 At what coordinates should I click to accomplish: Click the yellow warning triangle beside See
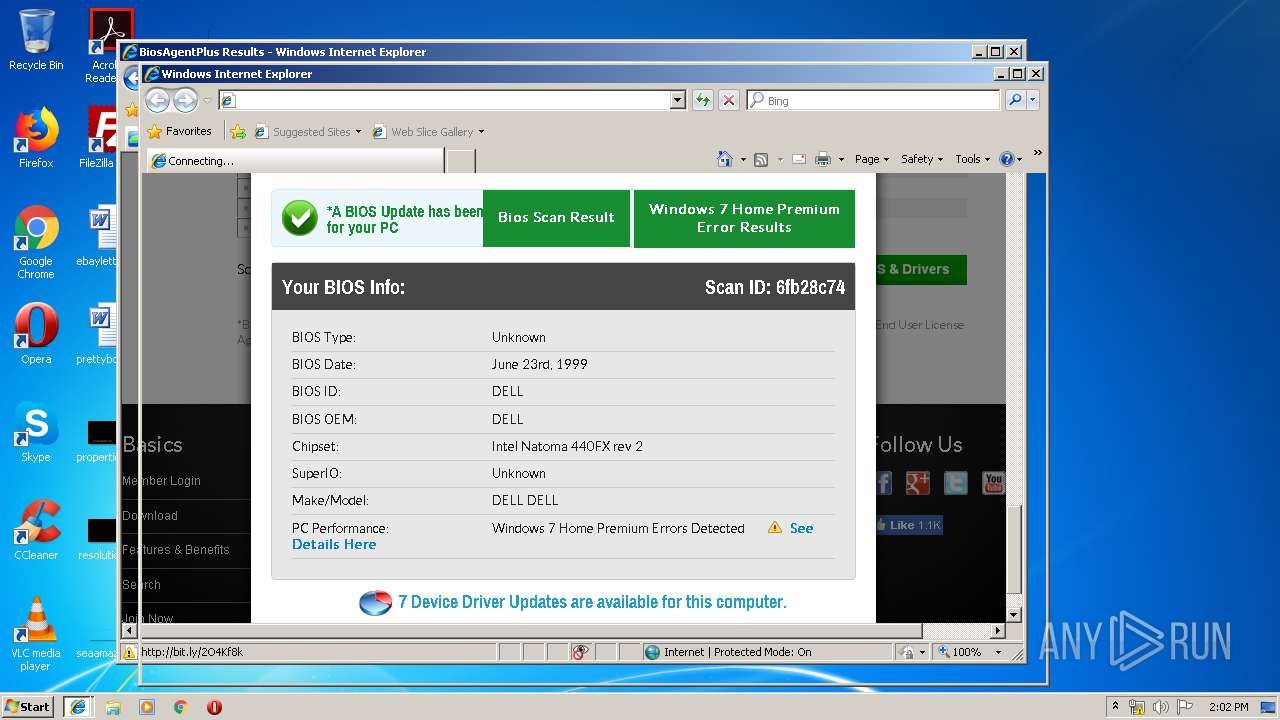pos(775,528)
